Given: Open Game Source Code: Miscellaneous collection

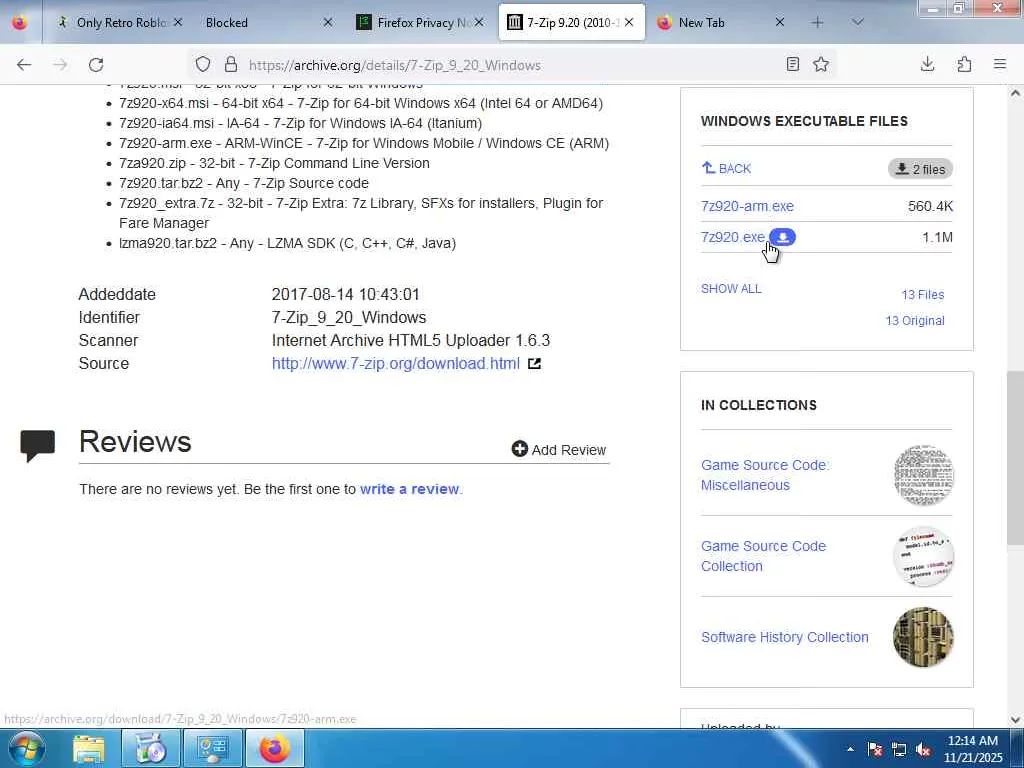Looking at the screenshot, I should [765, 475].
